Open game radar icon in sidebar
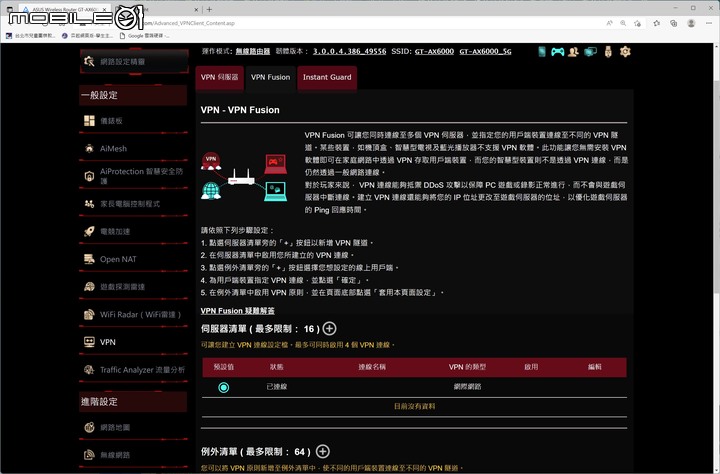The image size is (720, 474). pyautogui.click(x=89, y=287)
